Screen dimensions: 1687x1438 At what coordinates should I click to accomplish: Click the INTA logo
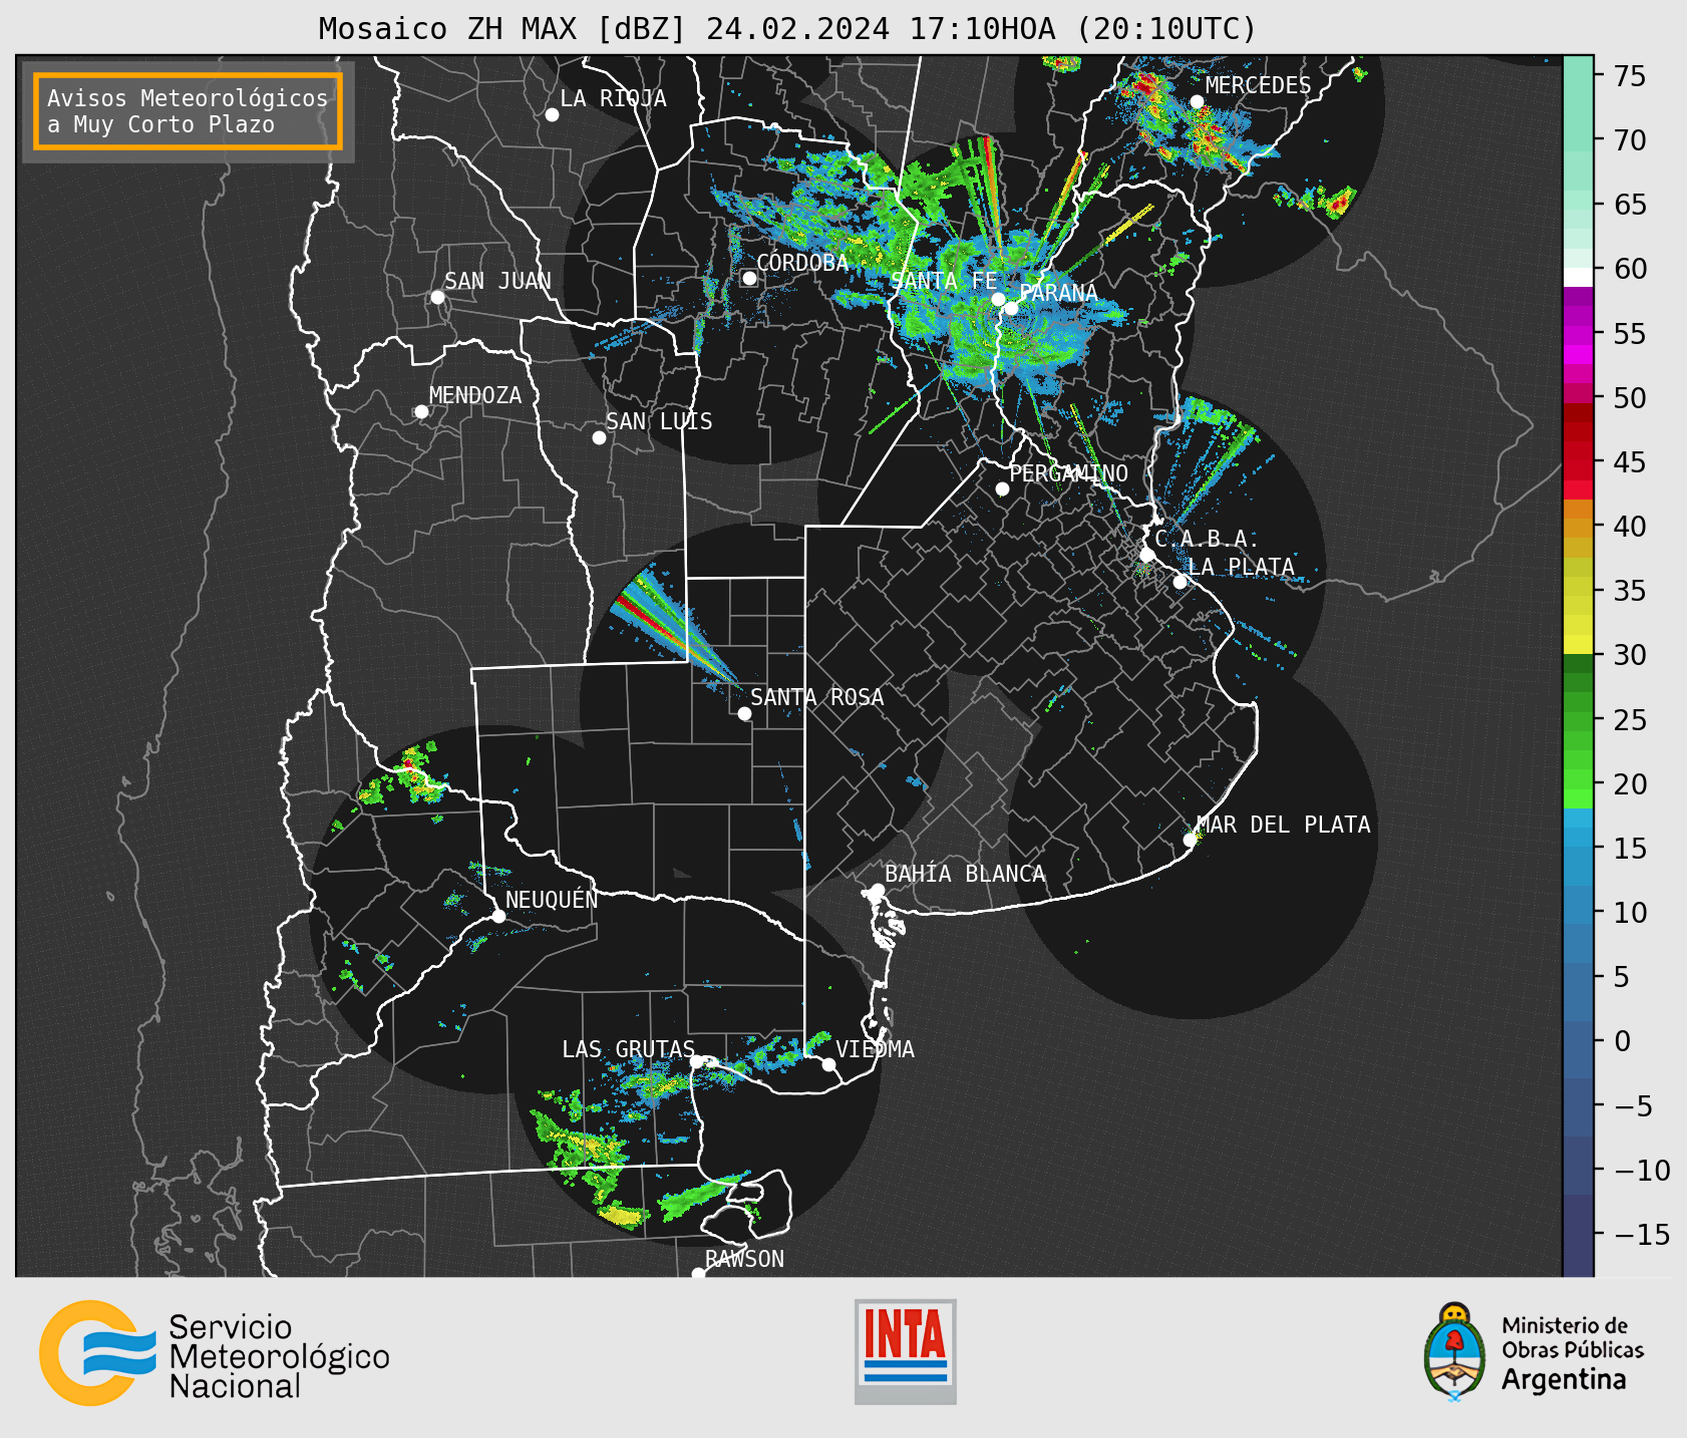905,1351
